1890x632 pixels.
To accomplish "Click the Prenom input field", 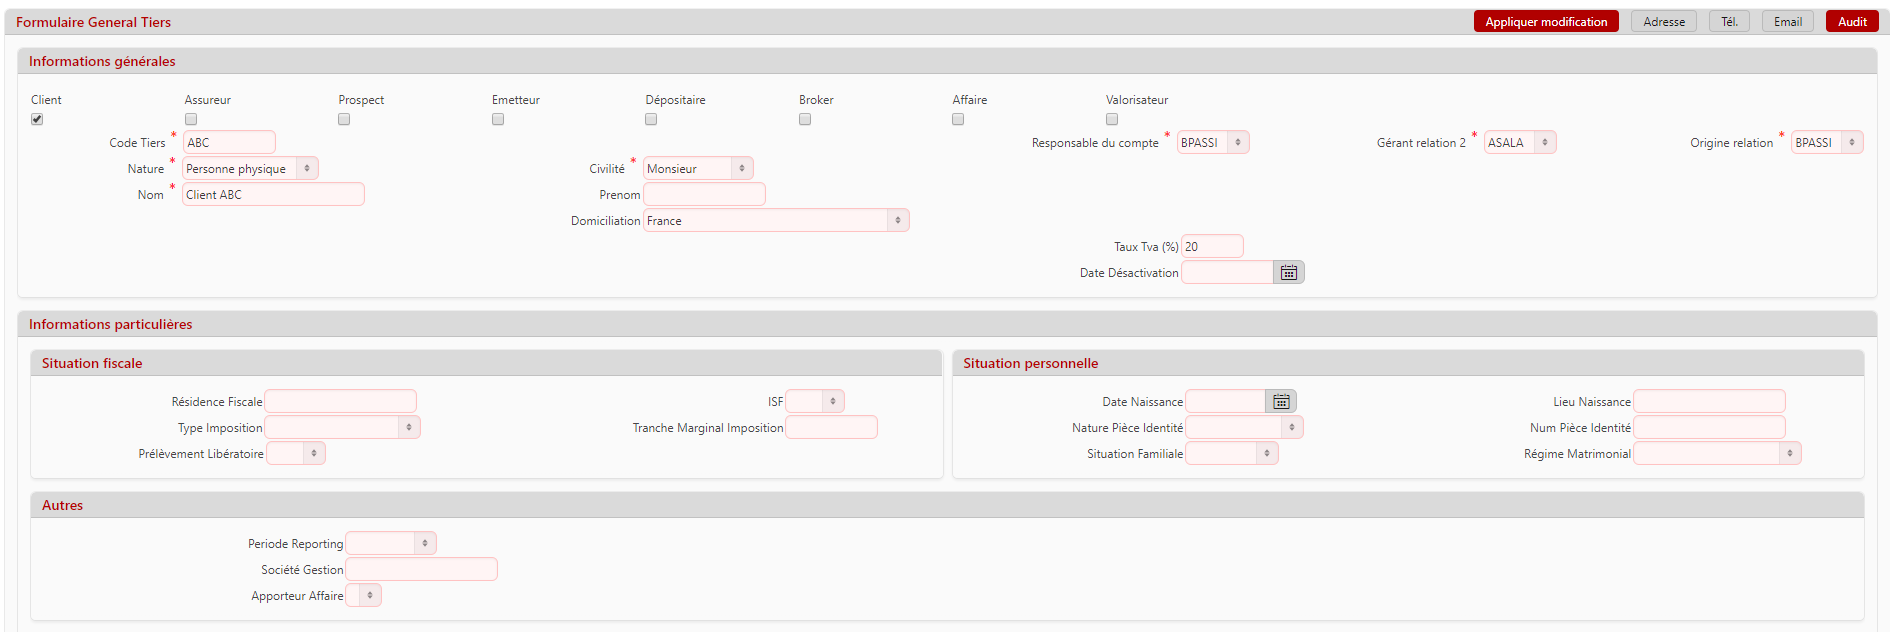I will [704, 195].
